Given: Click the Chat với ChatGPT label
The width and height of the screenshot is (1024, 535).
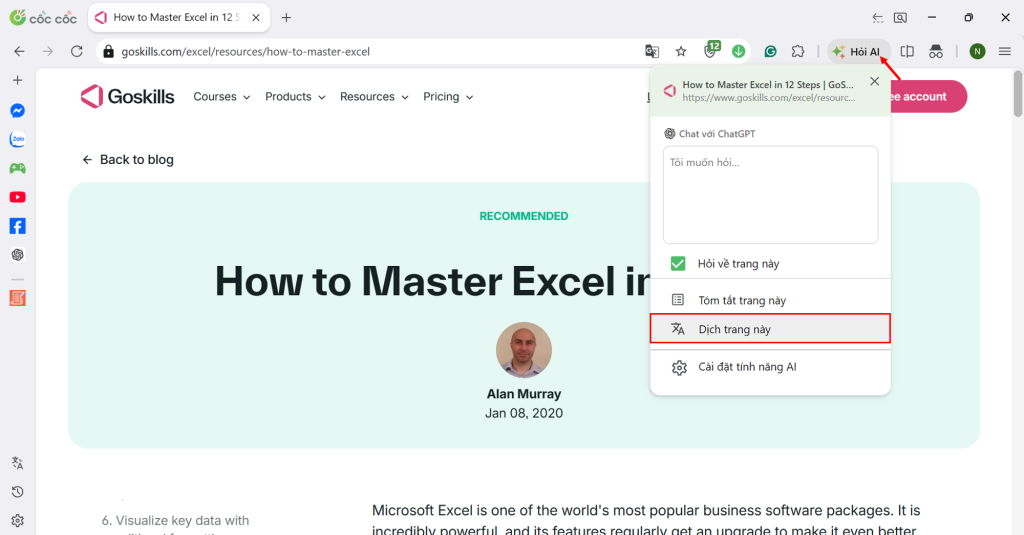Looking at the screenshot, I should 716,134.
